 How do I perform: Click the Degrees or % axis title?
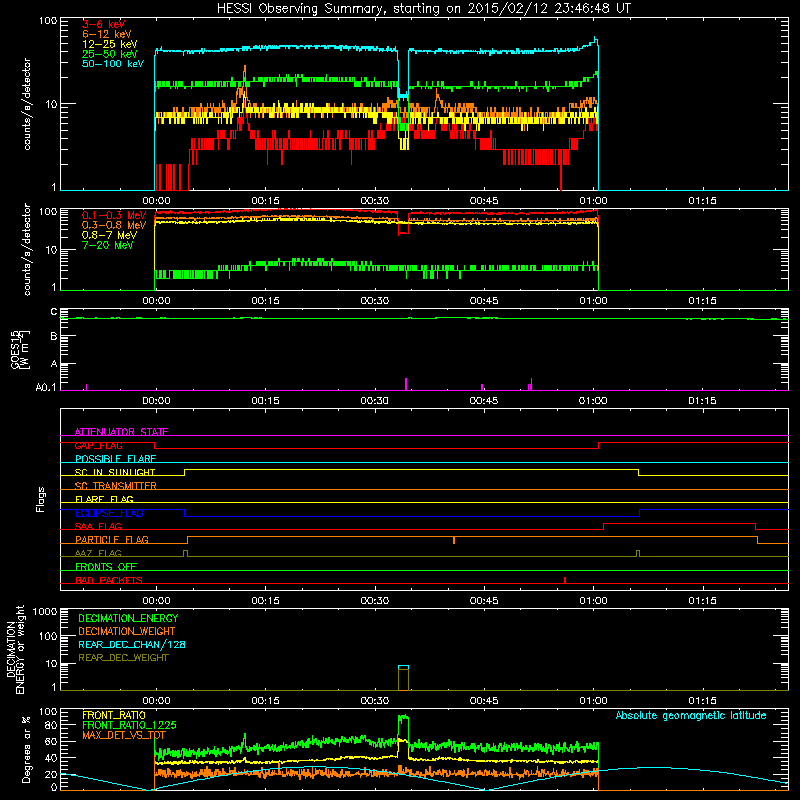(26, 749)
